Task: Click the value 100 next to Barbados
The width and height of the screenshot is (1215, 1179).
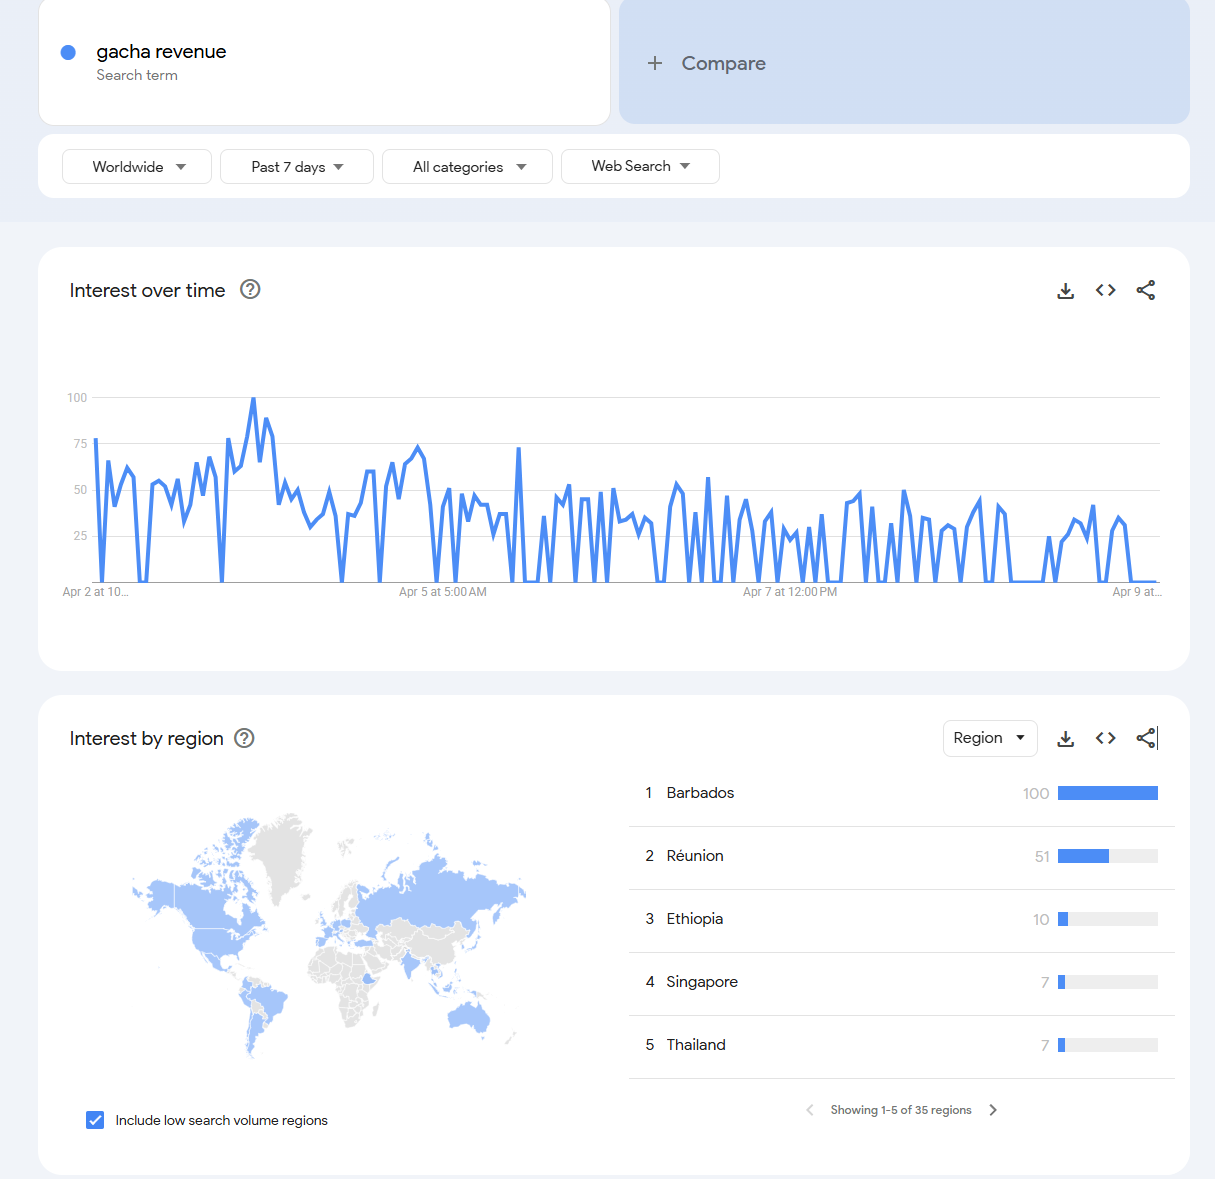Action: [1036, 793]
